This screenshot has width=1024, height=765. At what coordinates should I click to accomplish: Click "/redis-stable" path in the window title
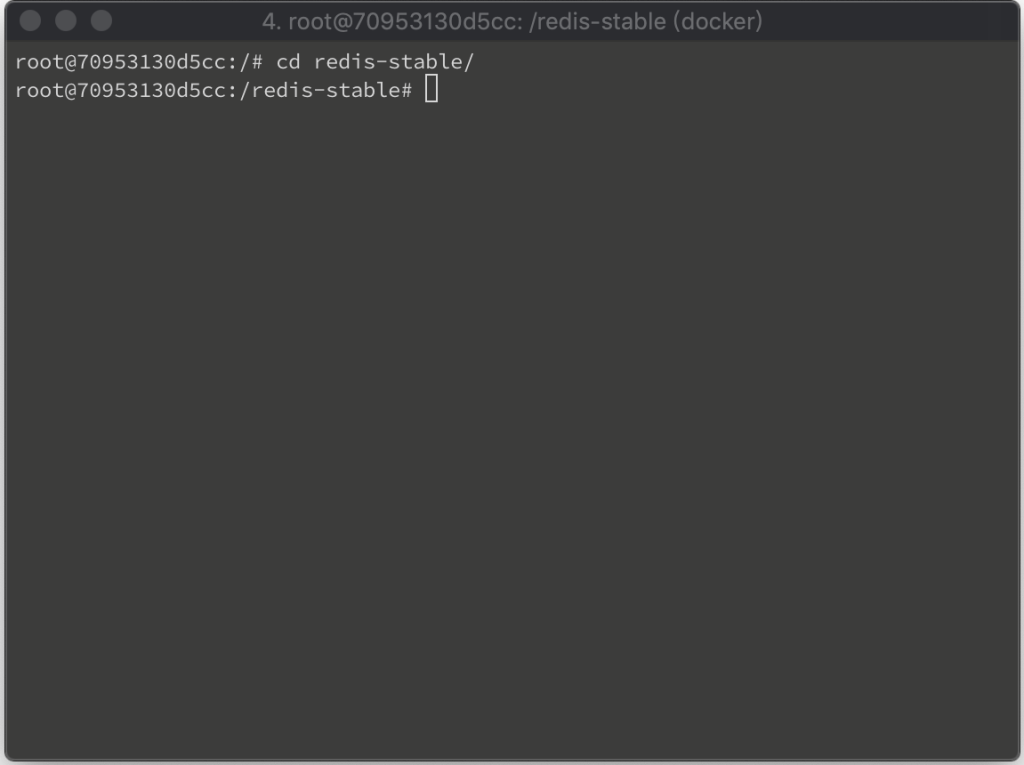click(598, 22)
